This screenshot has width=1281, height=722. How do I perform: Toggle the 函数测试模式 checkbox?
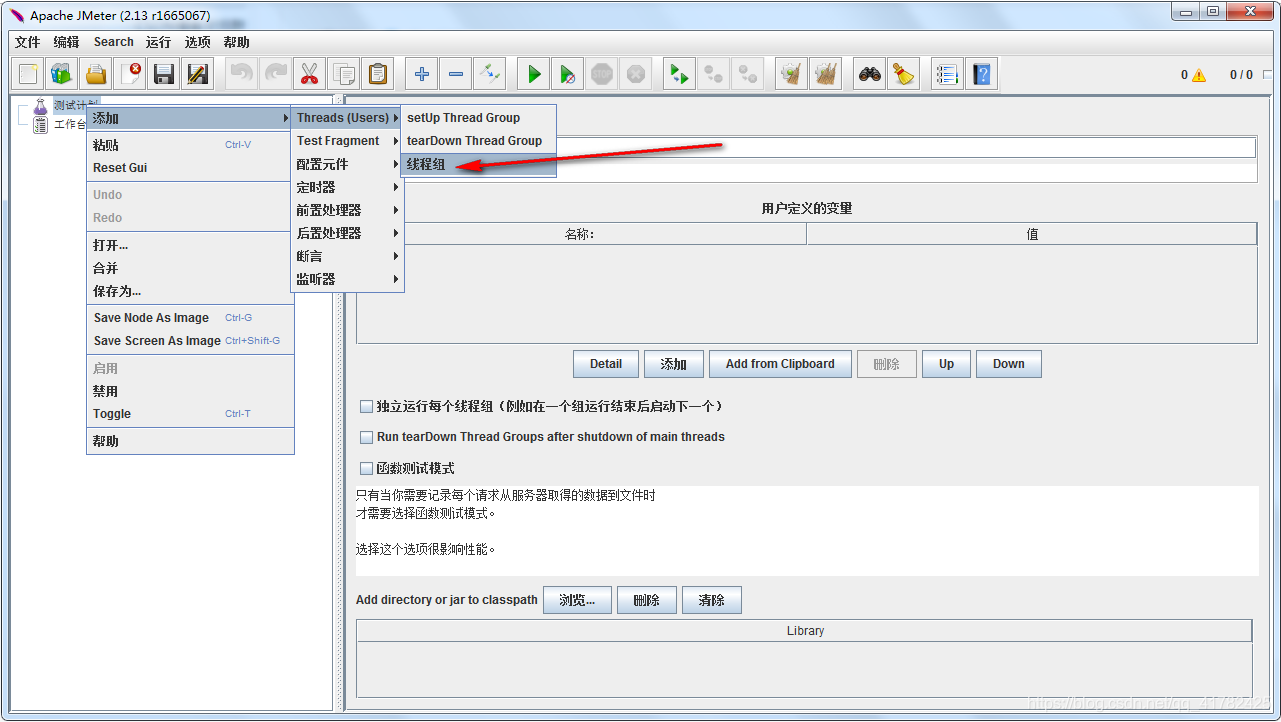pyautogui.click(x=366, y=468)
